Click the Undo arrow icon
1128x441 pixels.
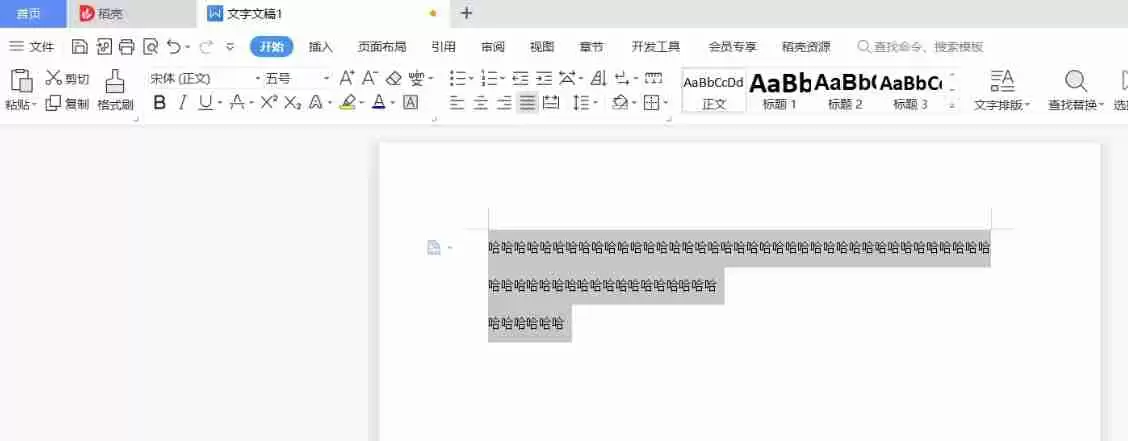click(174, 47)
